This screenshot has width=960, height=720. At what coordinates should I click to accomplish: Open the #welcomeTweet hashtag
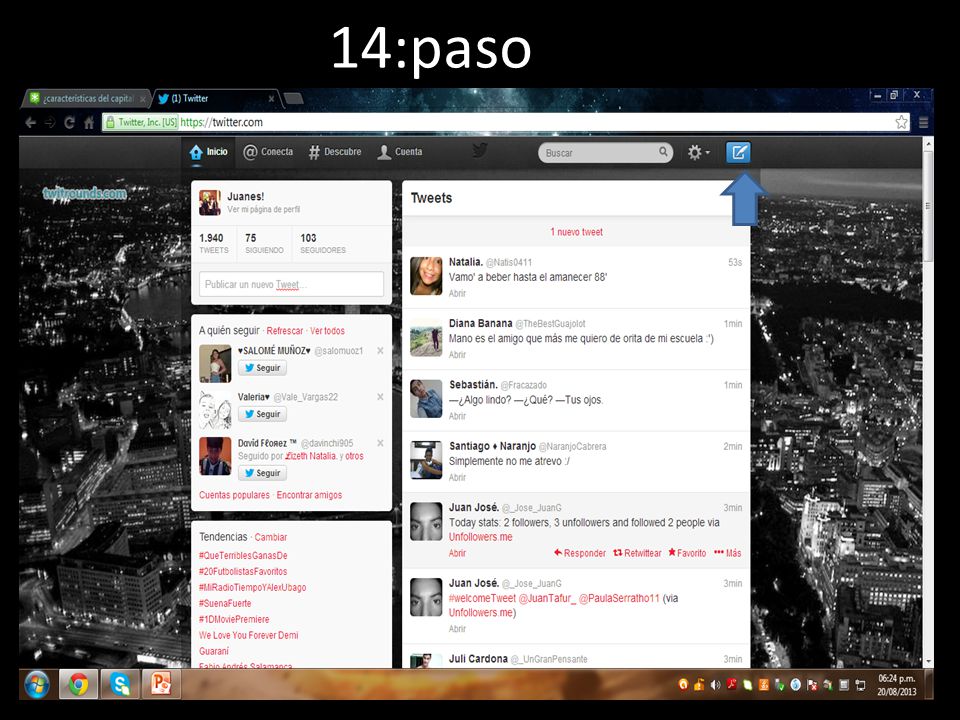pyautogui.click(x=482, y=598)
